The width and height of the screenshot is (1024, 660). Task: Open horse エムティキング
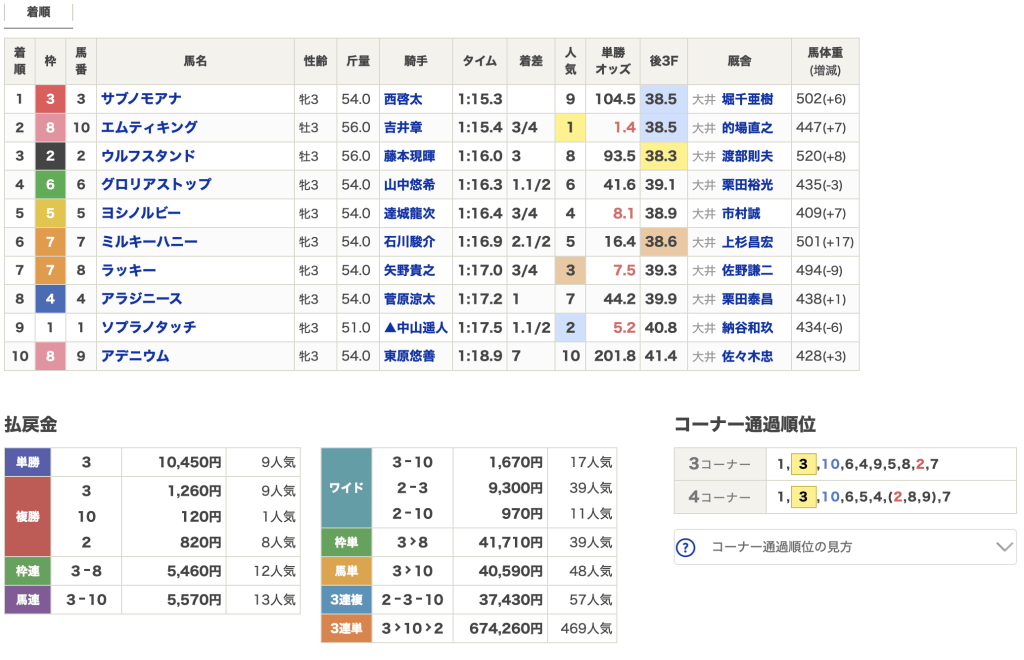pos(149,127)
